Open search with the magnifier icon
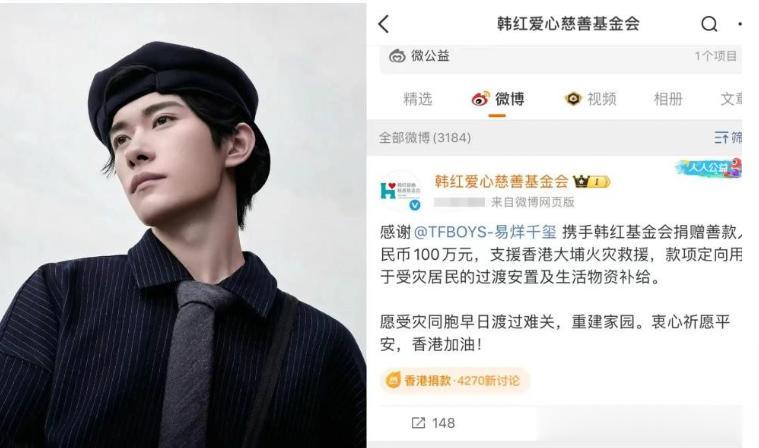This screenshot has height=448, width=759. (x=709, y=24)
